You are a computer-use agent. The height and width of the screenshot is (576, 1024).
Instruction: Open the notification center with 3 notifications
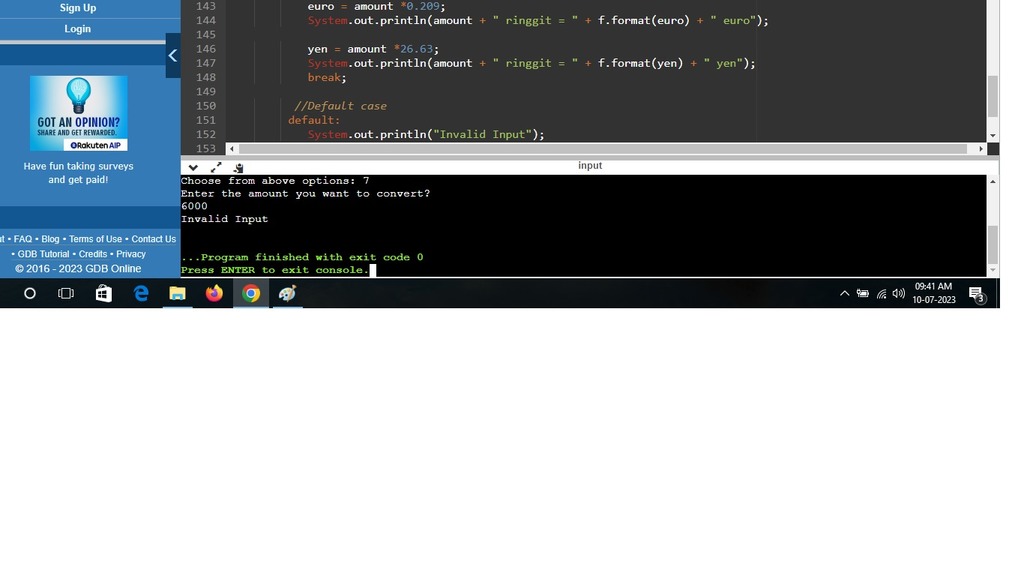977,295
